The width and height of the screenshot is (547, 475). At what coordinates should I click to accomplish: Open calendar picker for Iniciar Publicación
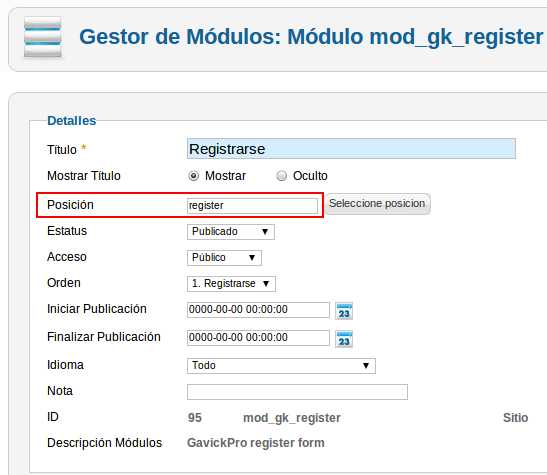pos(344,311)
